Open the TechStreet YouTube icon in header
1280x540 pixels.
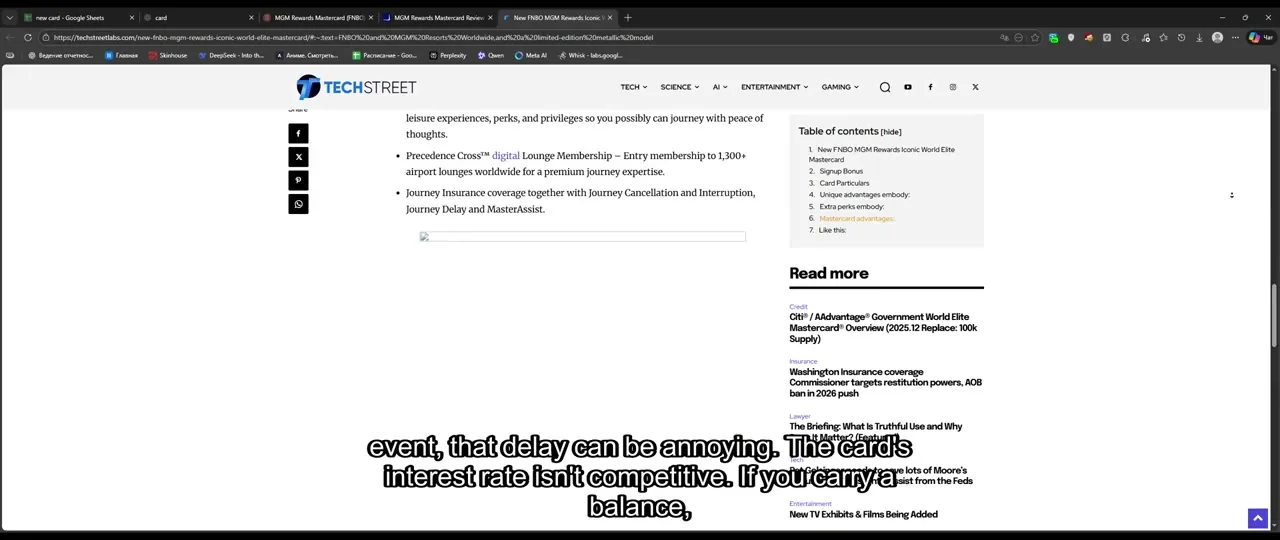908,87
